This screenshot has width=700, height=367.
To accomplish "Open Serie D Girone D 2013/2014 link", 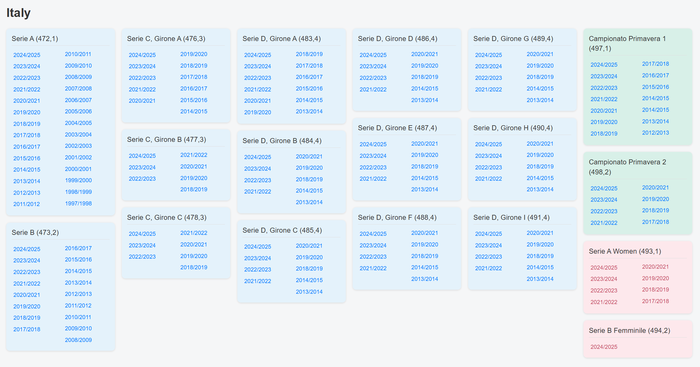I will click(x=425, y=100).
